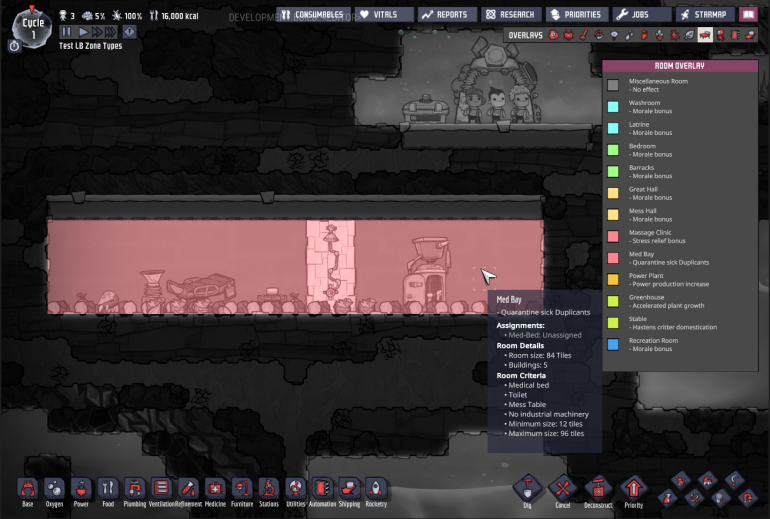Image resolution: width=770 pixels, height=519 pixels.
Task: Open the Automation build category
Action: tap(322, 489)
